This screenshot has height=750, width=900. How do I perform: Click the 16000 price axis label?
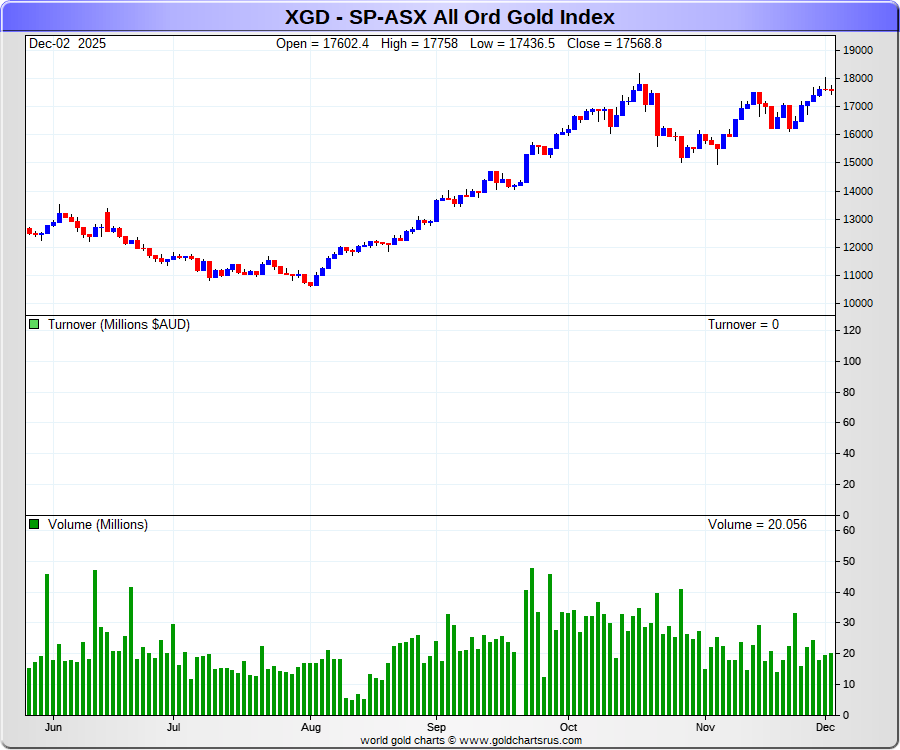(x=858, y=134)
